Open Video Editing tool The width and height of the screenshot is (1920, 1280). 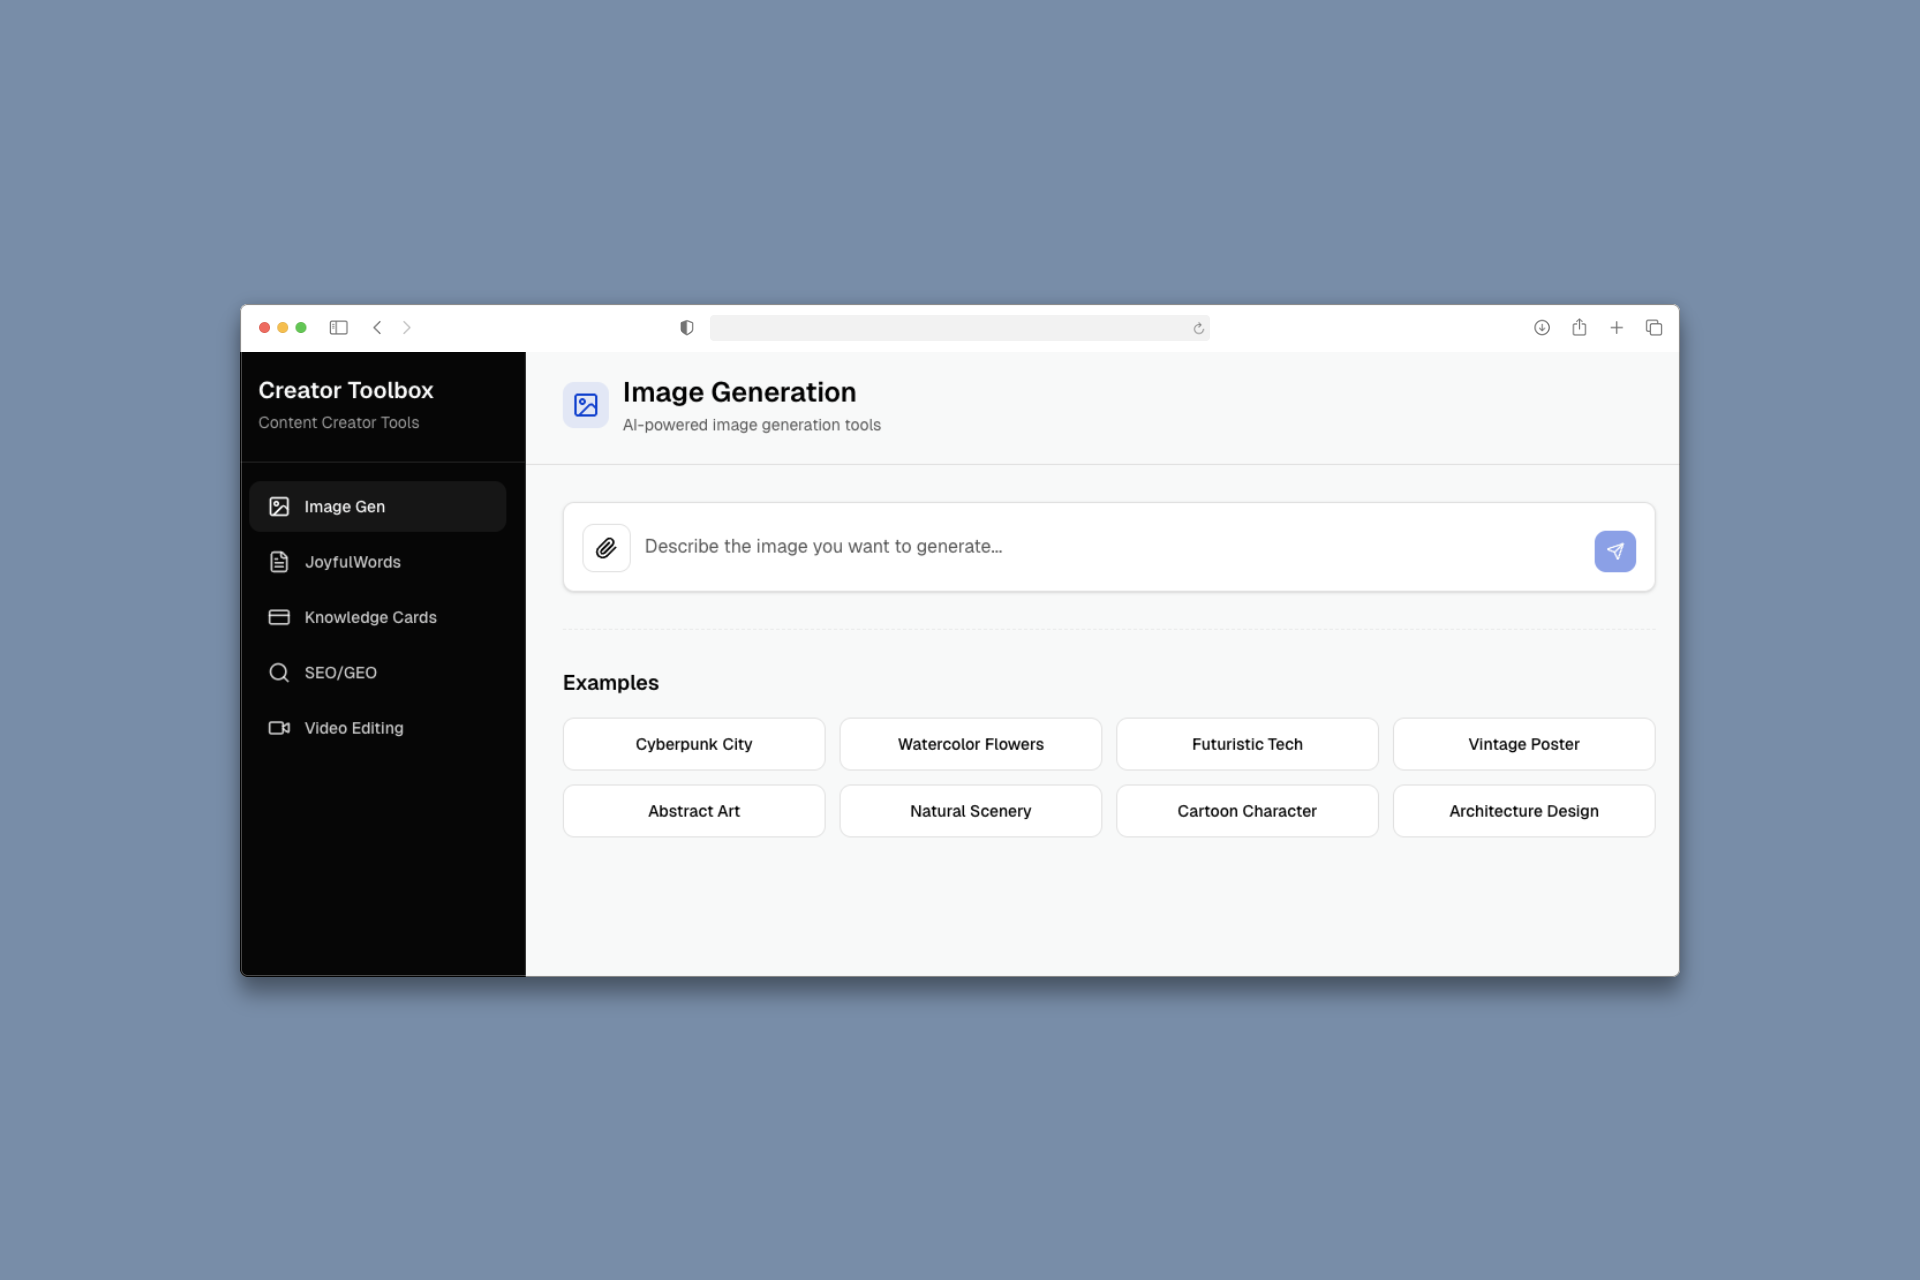353,728
